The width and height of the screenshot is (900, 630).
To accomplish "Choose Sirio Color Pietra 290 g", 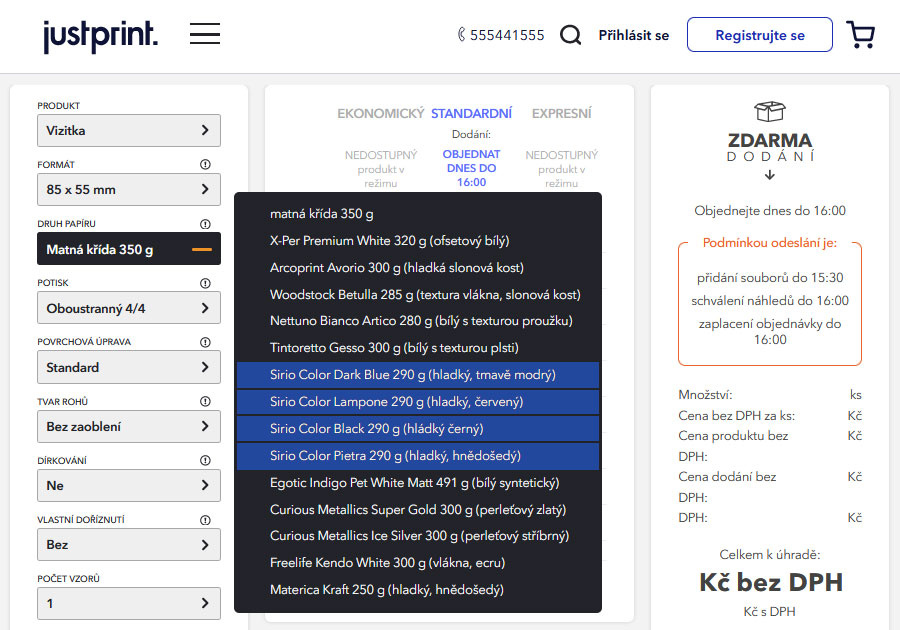I will click(x=418, y=456).
